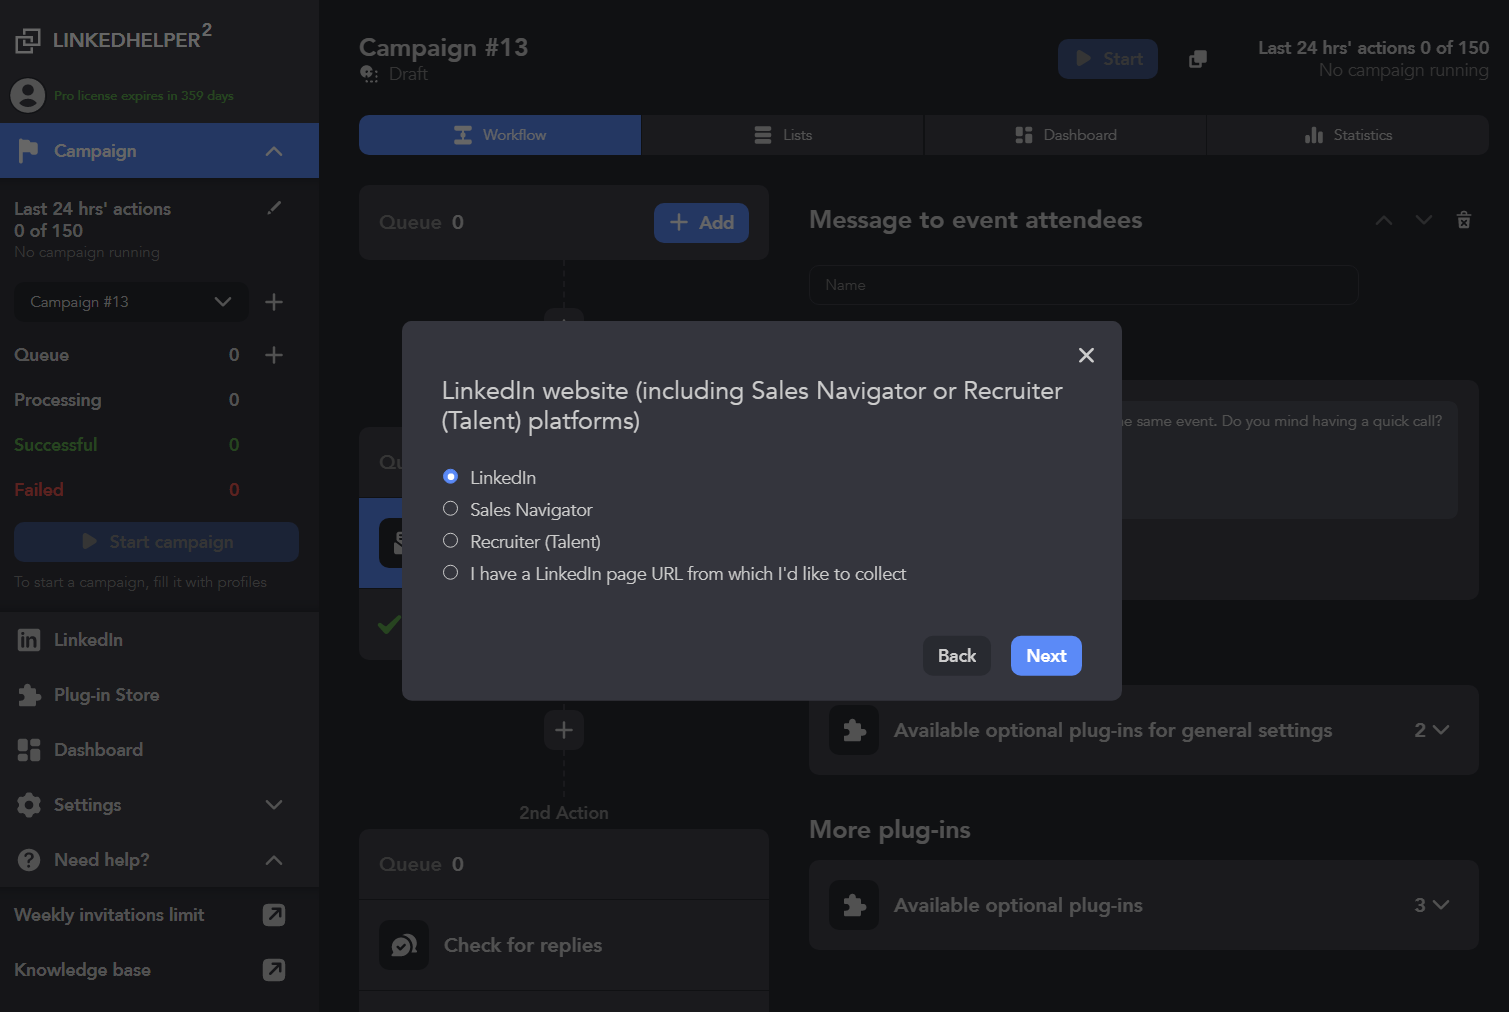Click the LinkedHelper logo icon

point(28,40)
